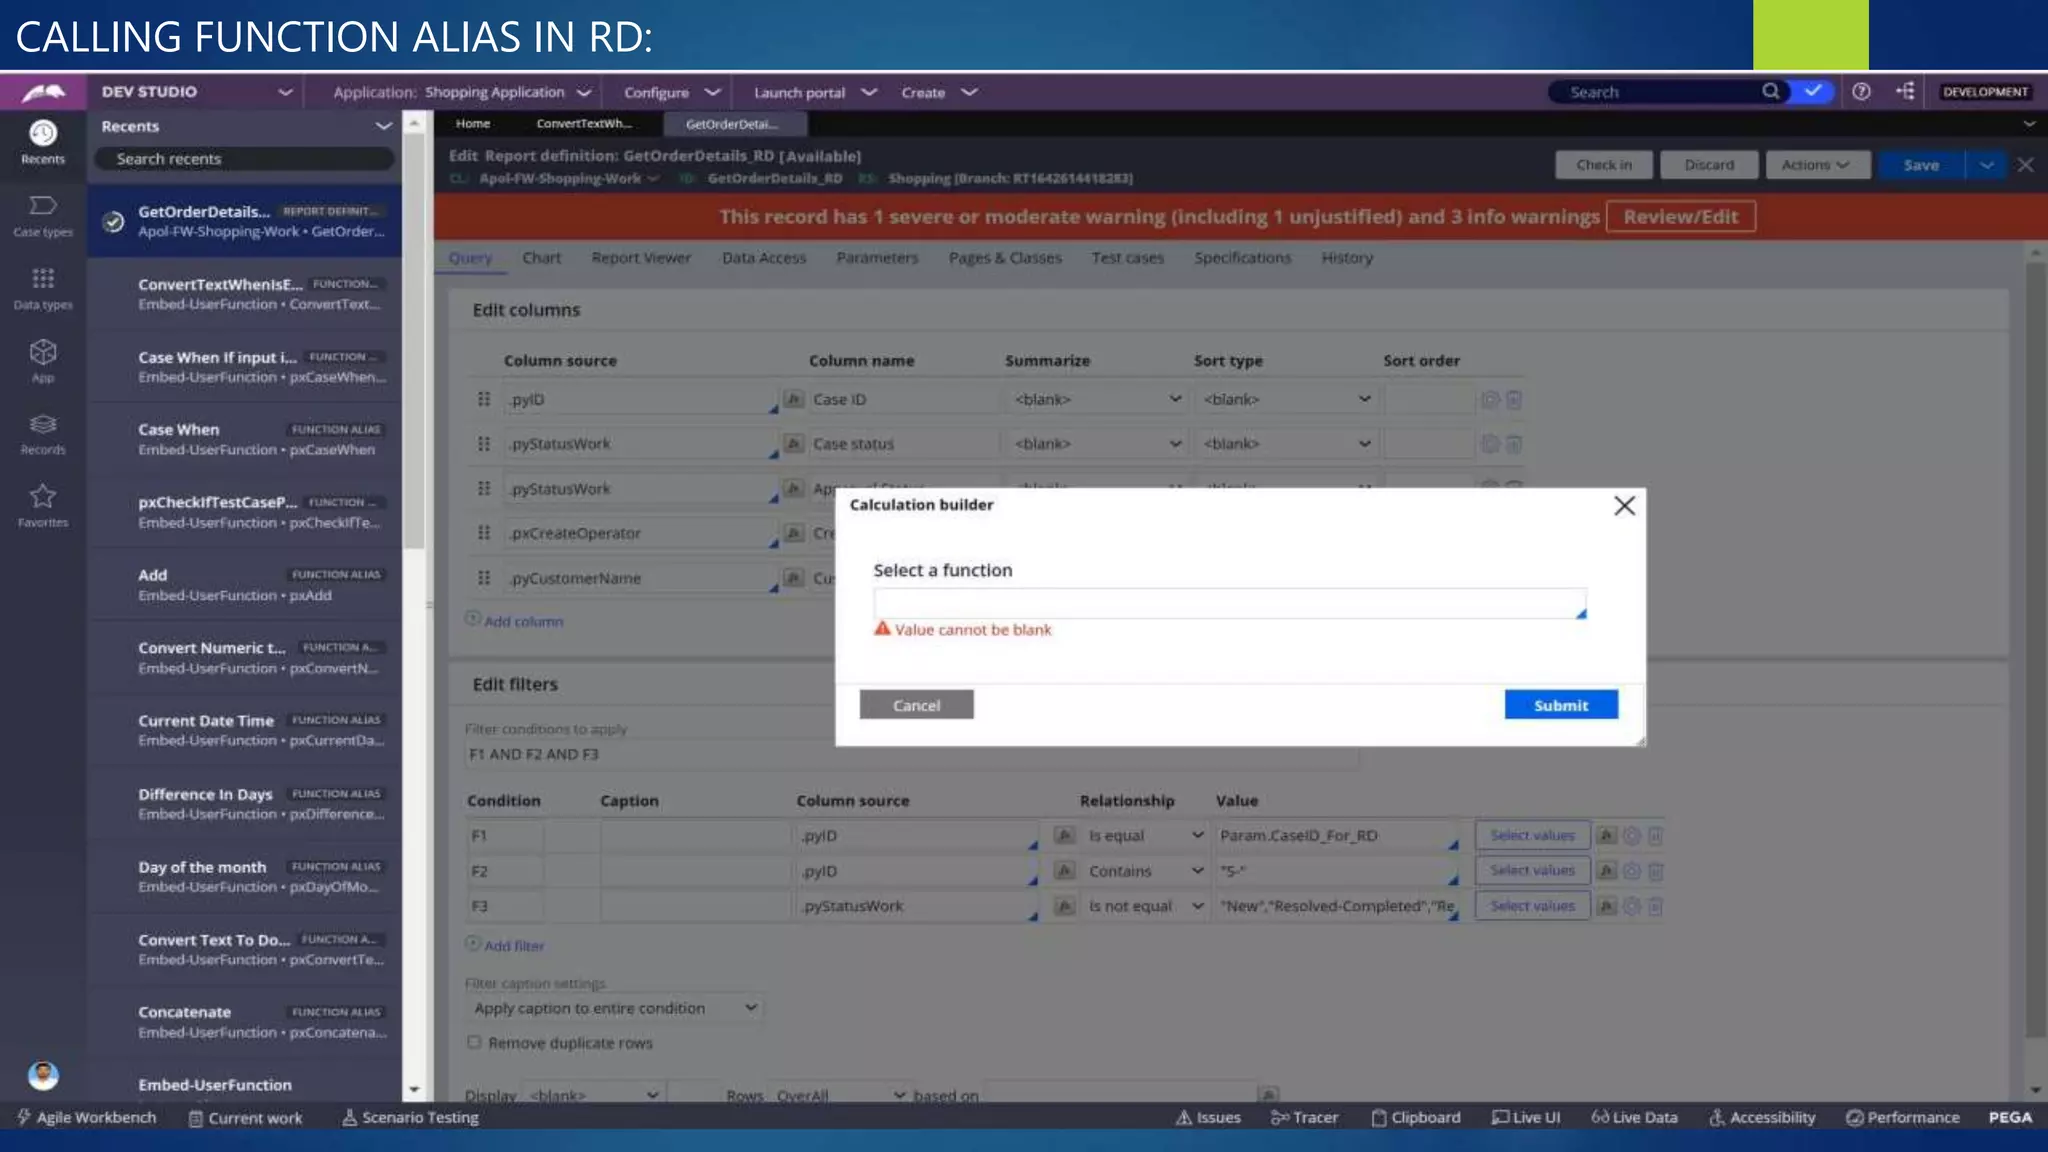Open Tracer from the bottom toolbar

[1304, 1117]
